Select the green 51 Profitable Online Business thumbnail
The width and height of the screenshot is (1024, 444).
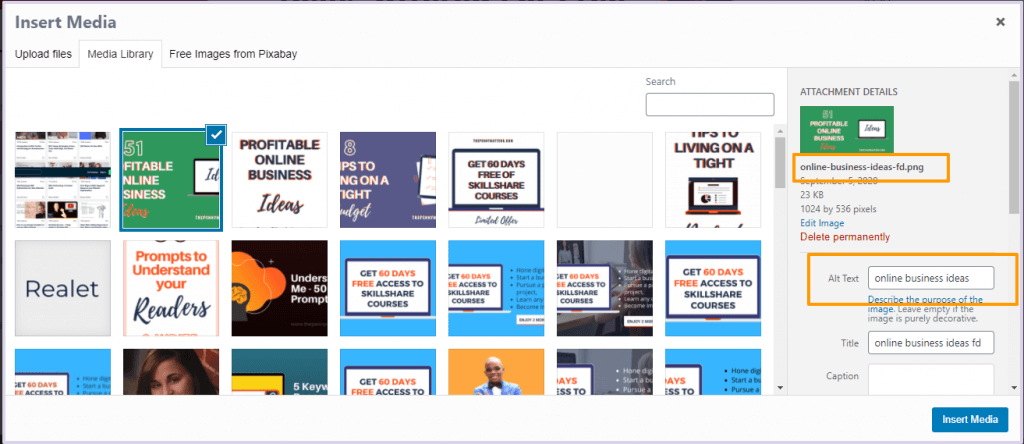171,180
